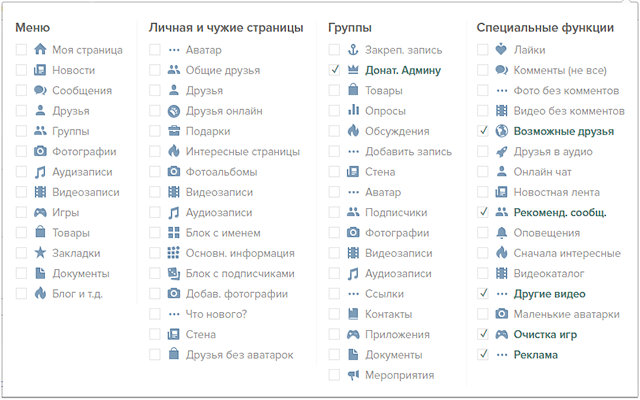Tick the Друзья без аватарок checkbox
The image size is (640, 400).
[x=155, y=355]
